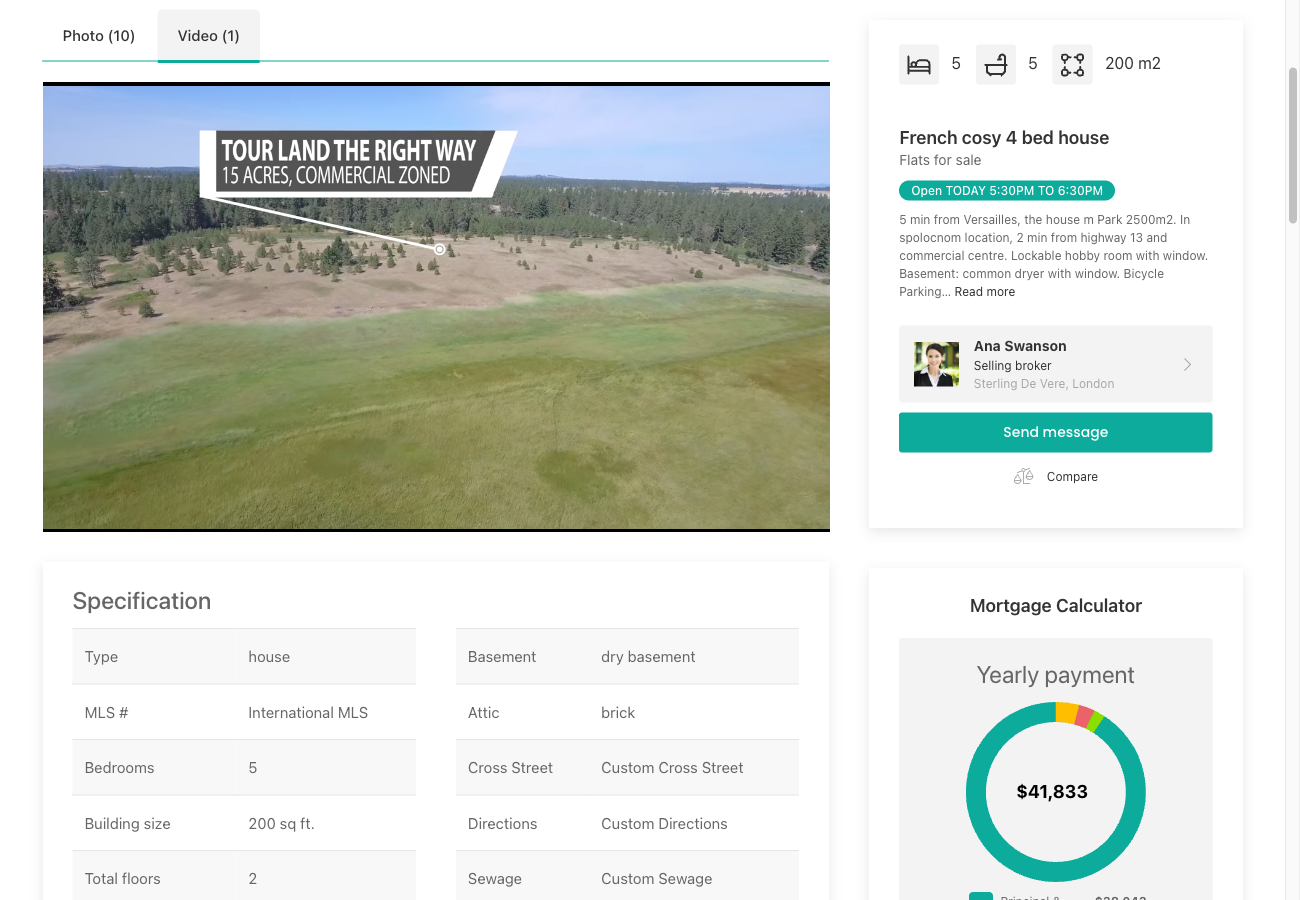Click the French cosy 4 bed house title
Viewport: 1300px width, 900px height.
[1004, 137]
